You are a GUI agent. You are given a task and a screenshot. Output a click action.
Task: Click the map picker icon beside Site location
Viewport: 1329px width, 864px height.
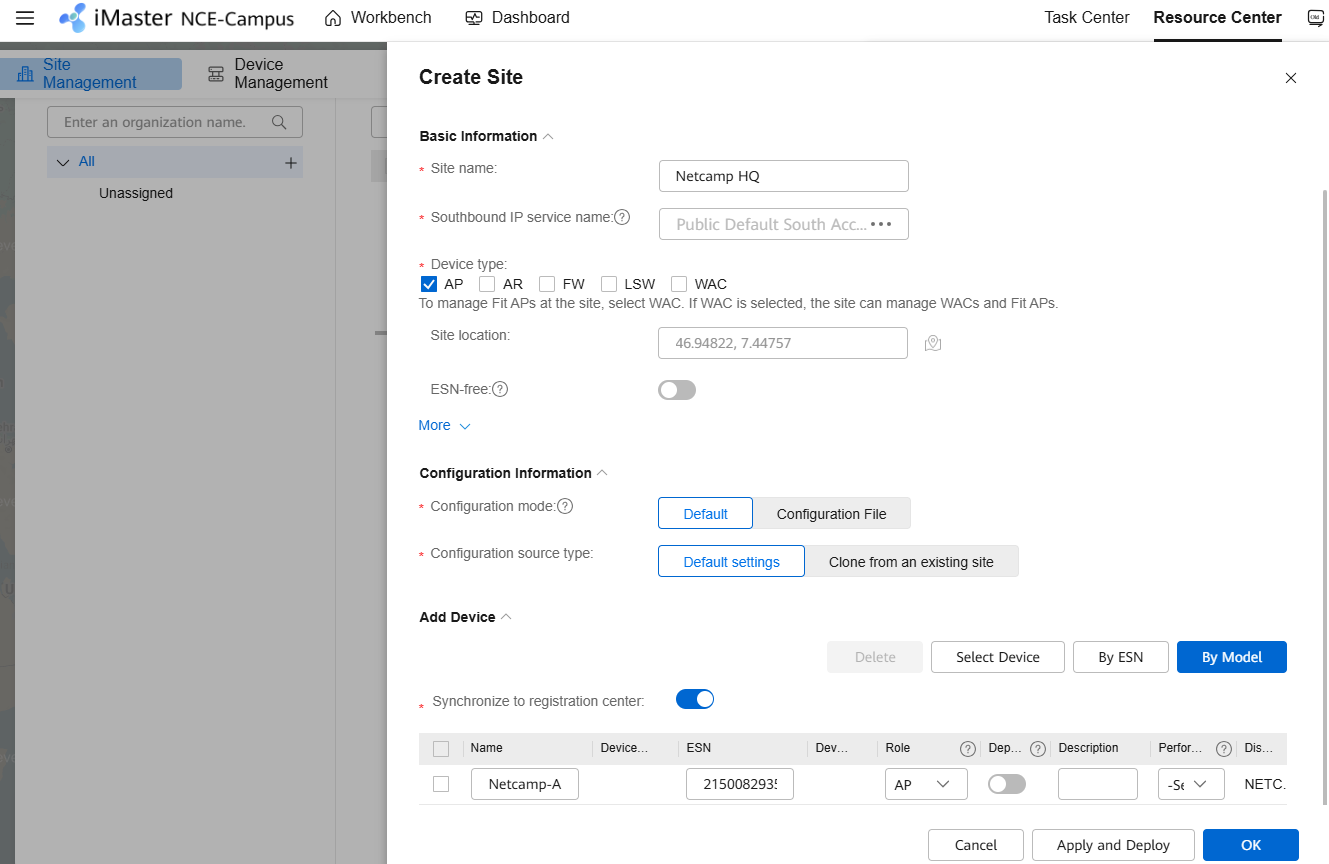pyautogui.click(x=933, y=343)
